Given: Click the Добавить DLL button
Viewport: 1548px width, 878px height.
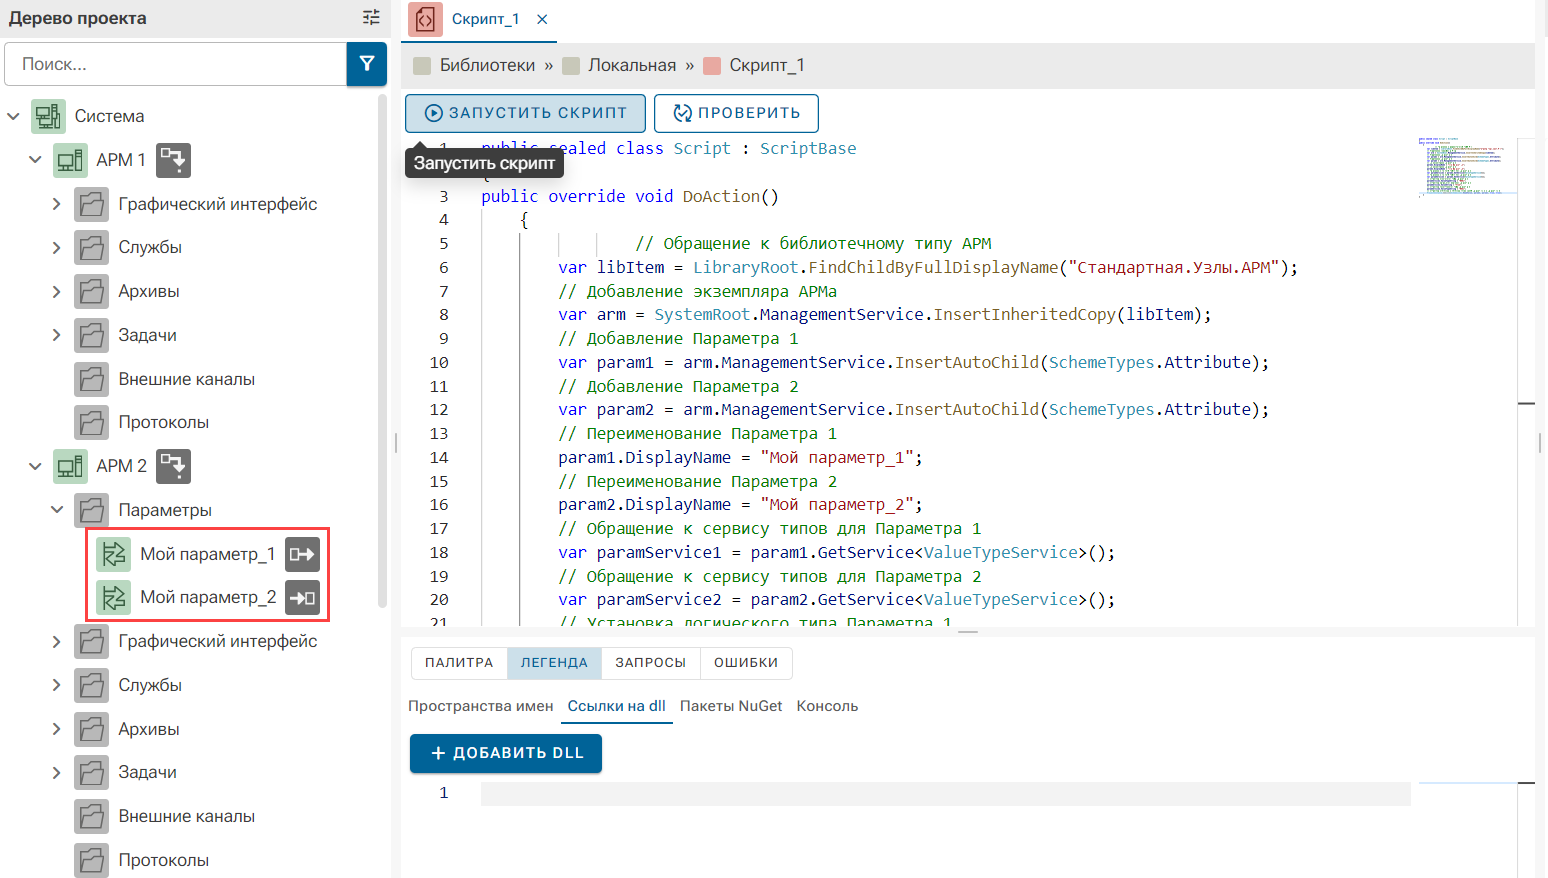Looking at the screenshot, I should tap(506, 753).
